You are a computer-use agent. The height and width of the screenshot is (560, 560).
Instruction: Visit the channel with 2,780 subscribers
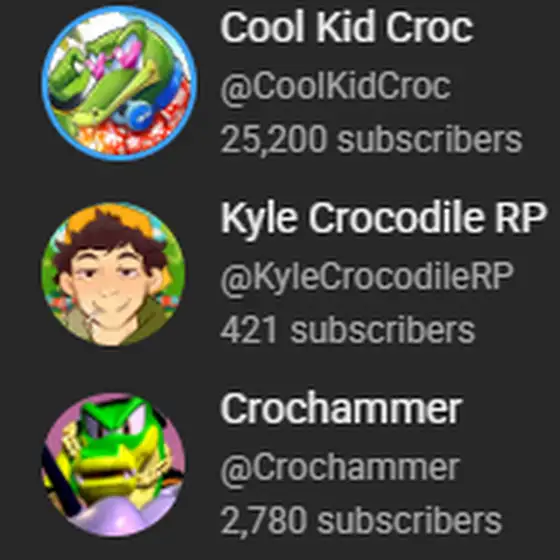click(341, 408)
